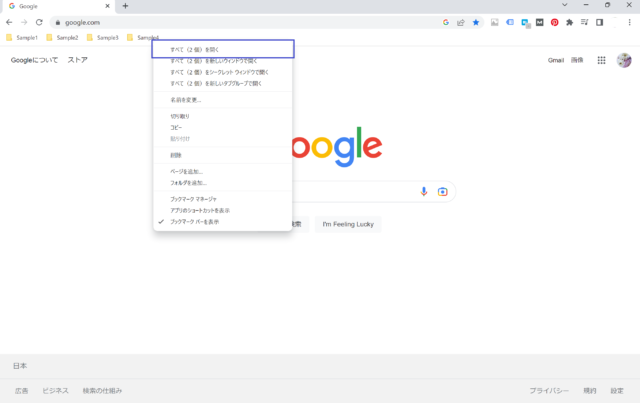This screenshot has width=640, height=403.
Task: Click the I'm Feeling Lucky button
Action: tap(348, 224)
